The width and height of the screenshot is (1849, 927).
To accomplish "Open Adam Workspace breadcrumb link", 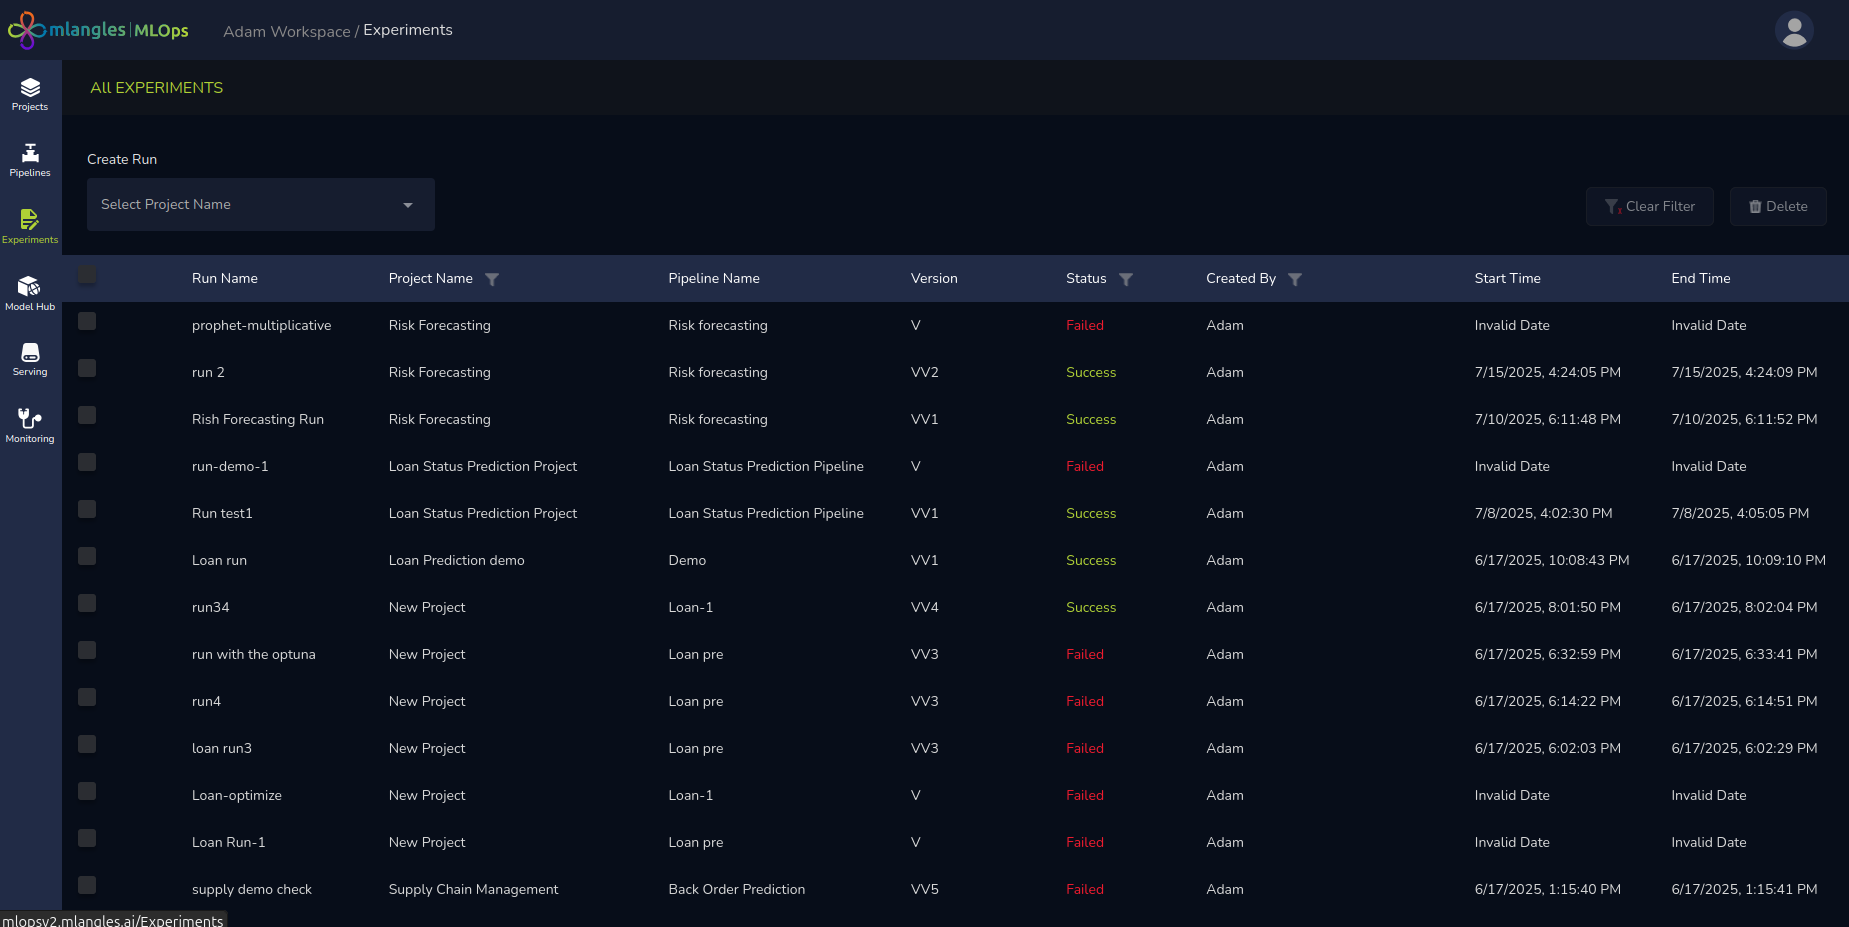I will pyautogui.click(x=286, y=31).
